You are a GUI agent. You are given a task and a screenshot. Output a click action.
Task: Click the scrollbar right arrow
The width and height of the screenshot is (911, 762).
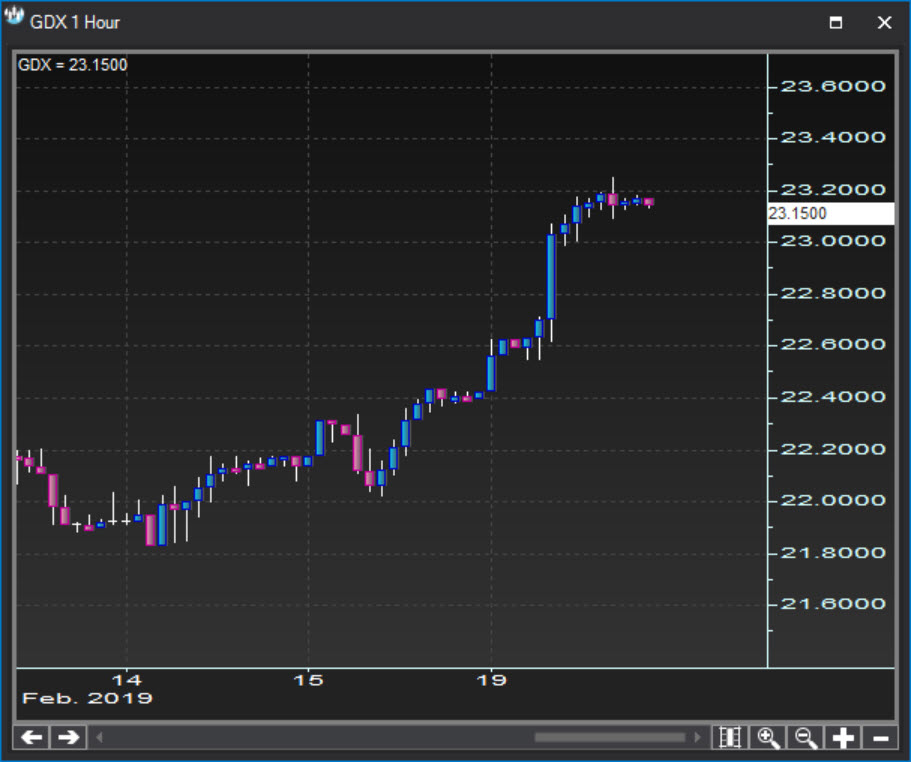[698, 738]
